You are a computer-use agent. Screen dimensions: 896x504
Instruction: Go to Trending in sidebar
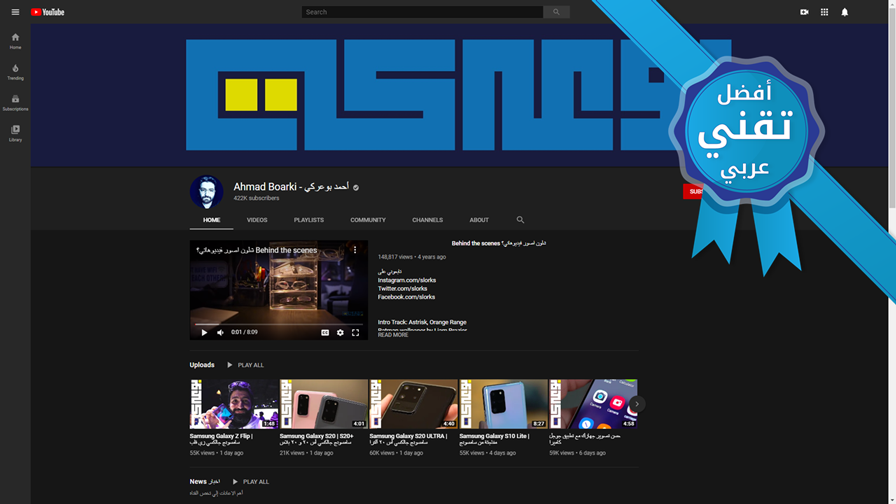(x=15, y=71)
